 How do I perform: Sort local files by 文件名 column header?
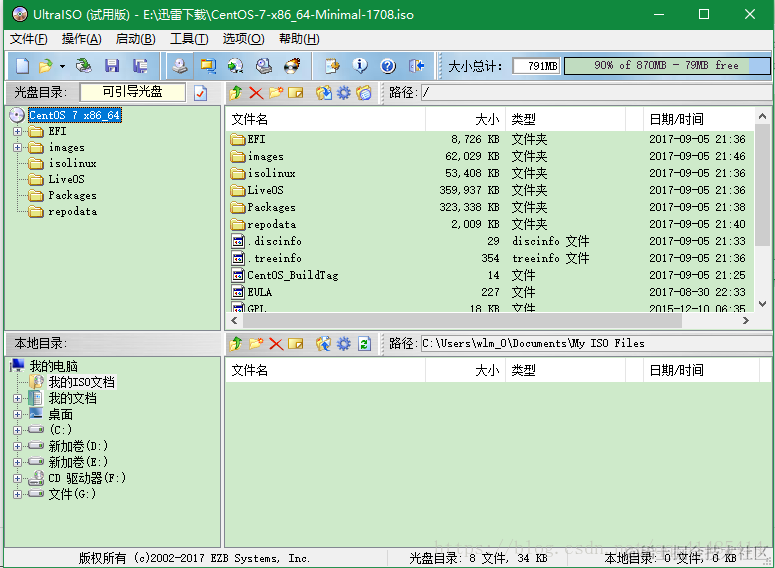326,370
